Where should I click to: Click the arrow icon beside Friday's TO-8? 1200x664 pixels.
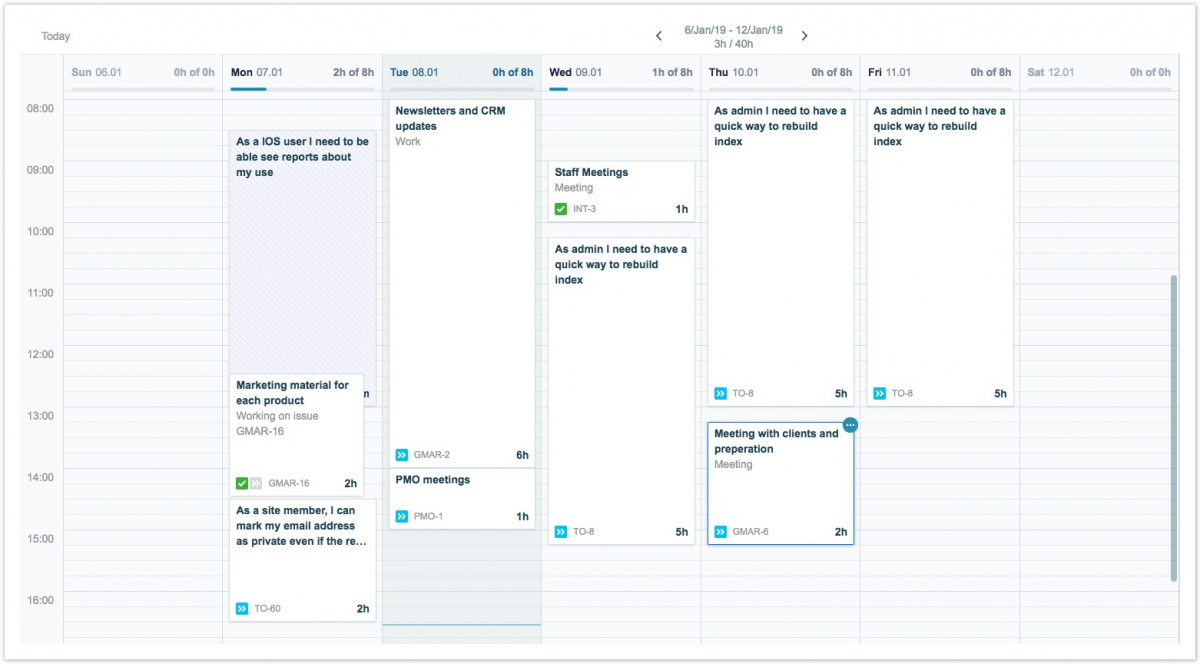[x=880, y=394]
